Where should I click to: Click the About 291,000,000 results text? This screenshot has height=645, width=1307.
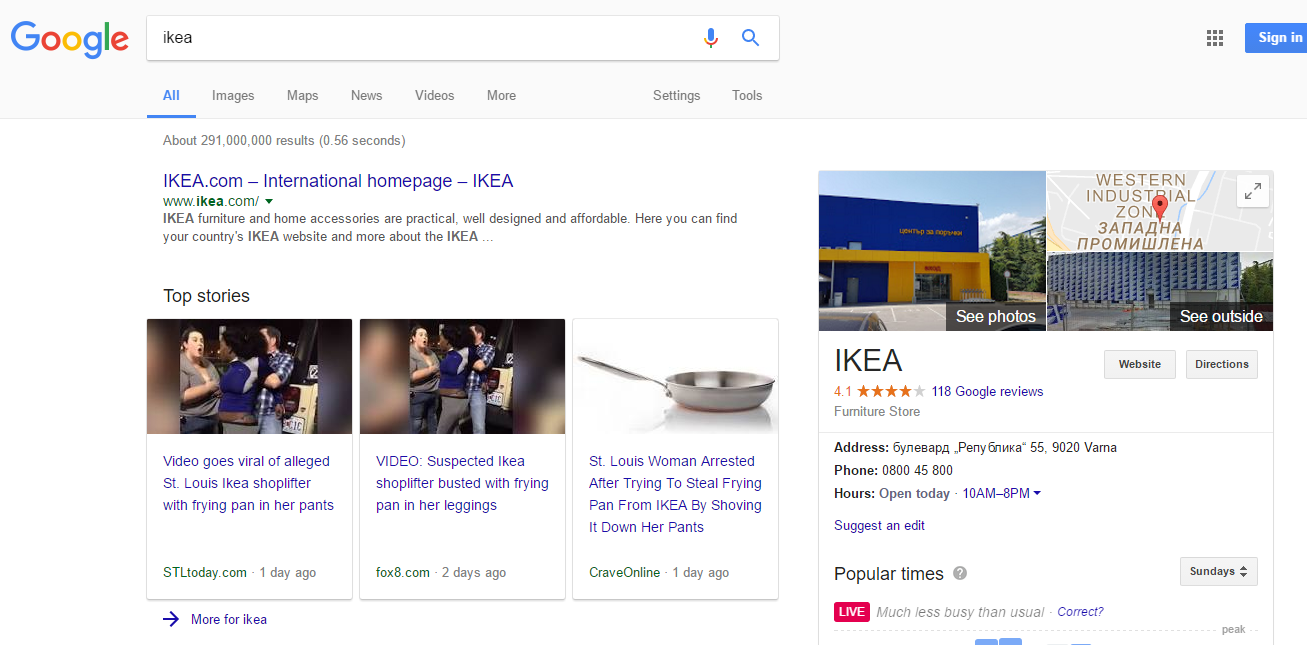point(284,140)
